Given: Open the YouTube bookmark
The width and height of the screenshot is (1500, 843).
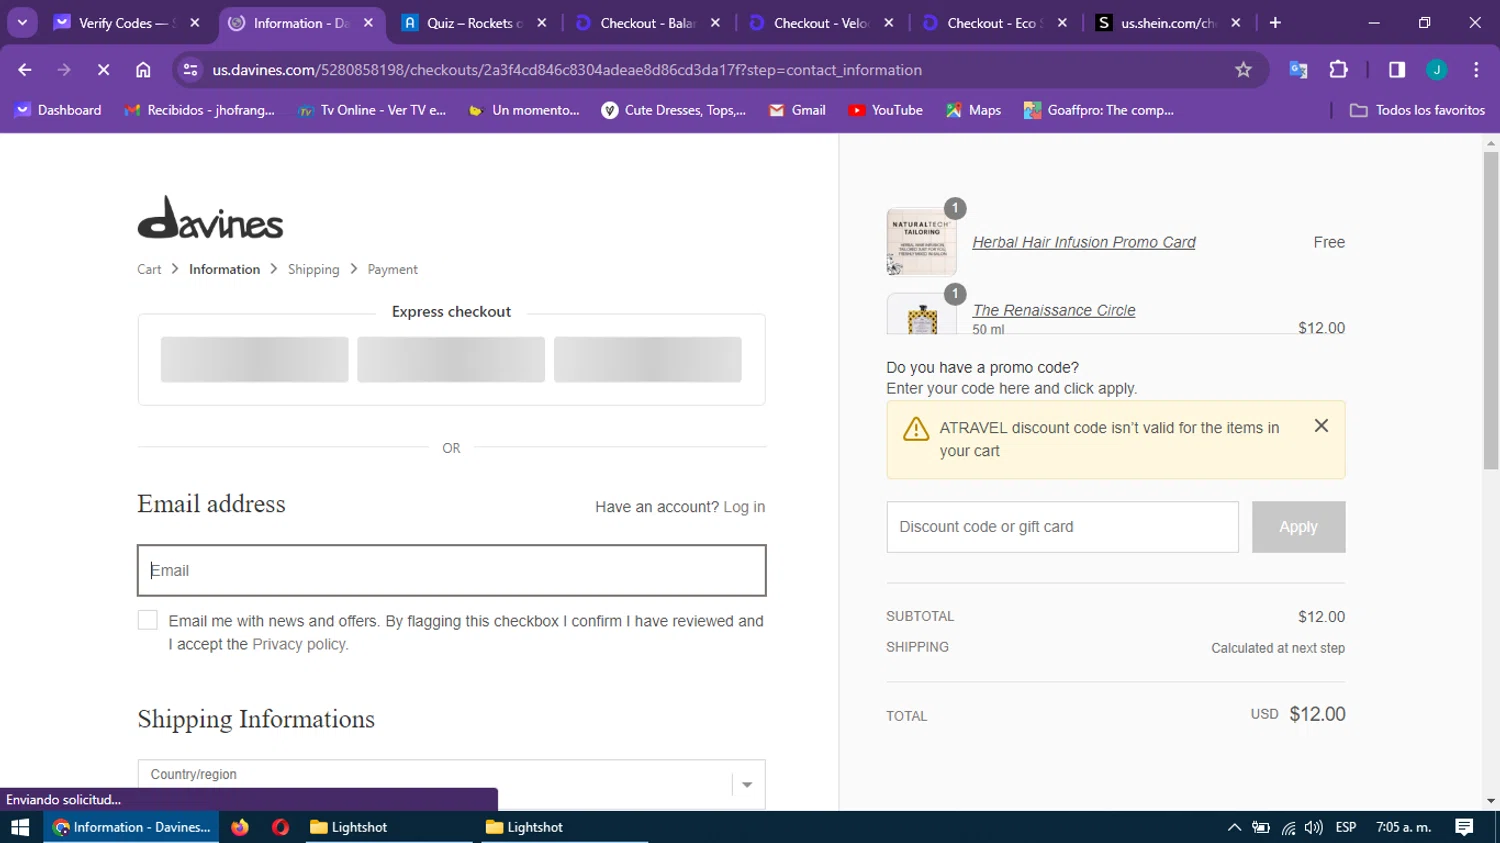Looking at the screenshot, I should 886,110.
